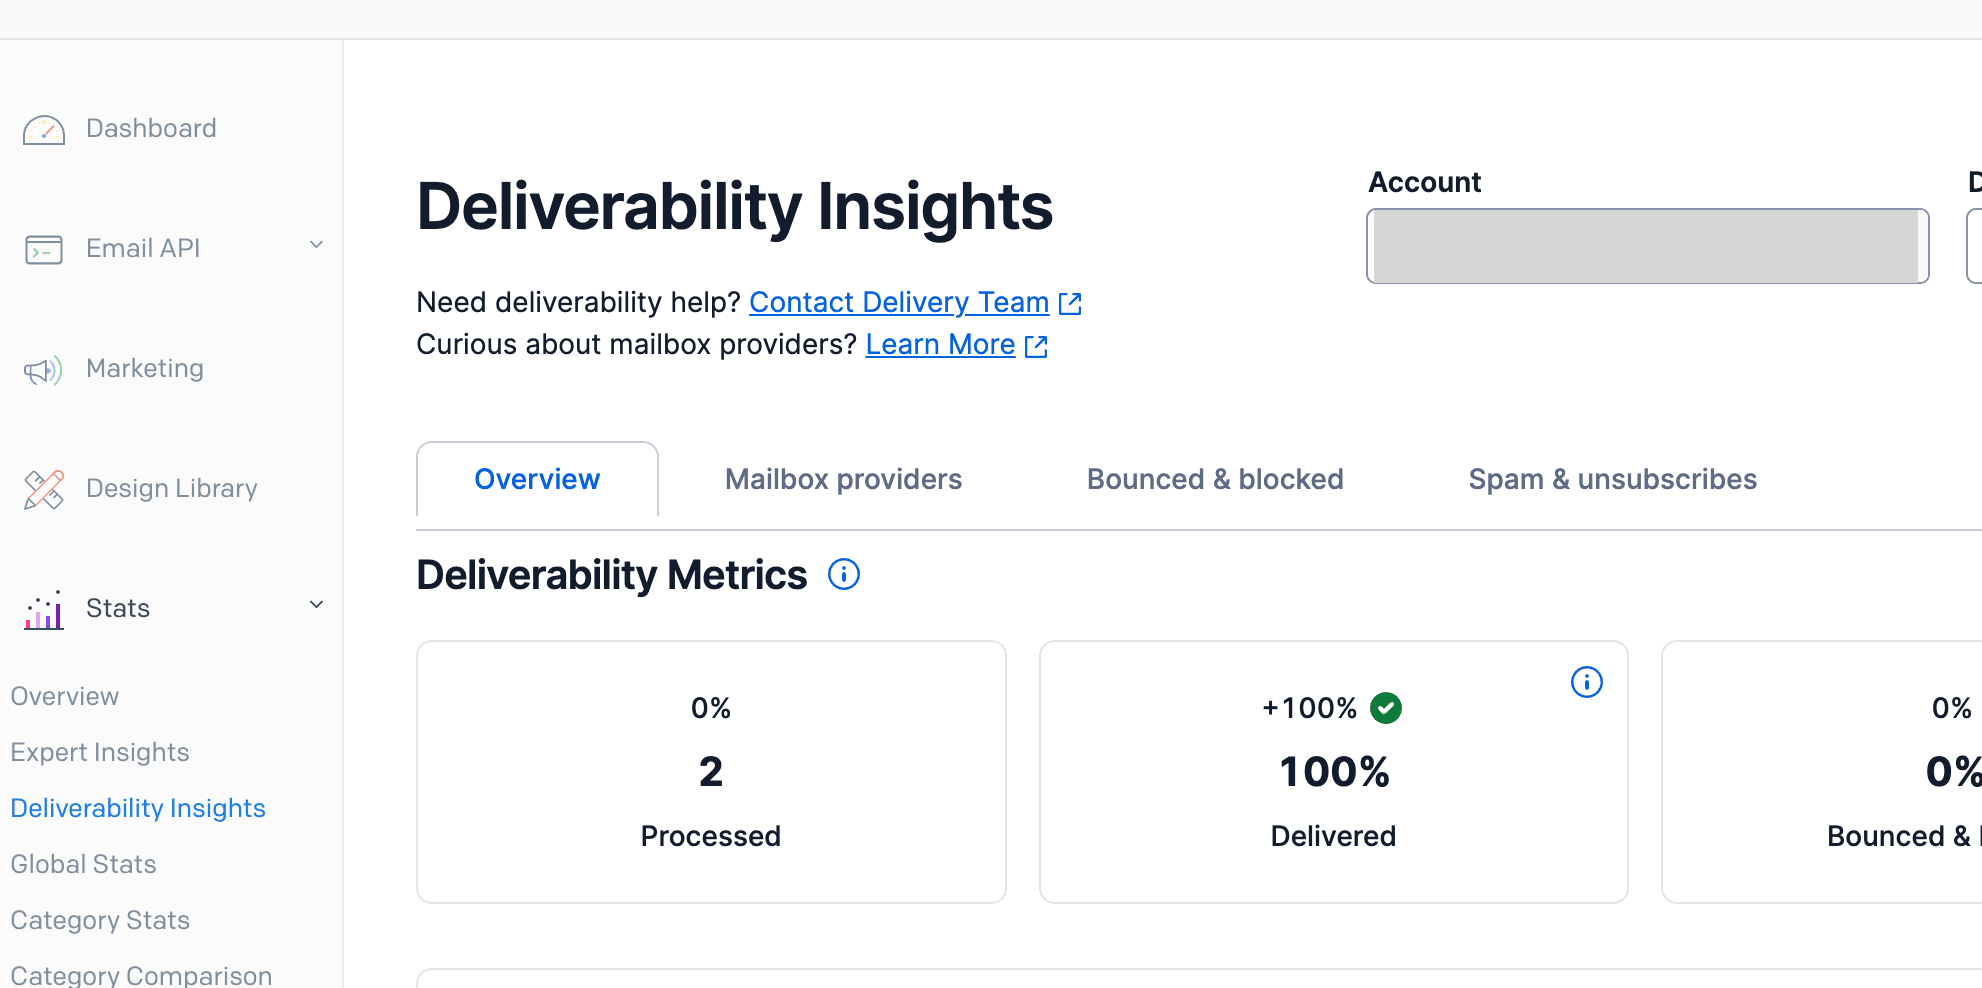This screenshot has width=1982, height=988.
Task: Go to Expert Insights in sidebar
Action: click(100, 753)
